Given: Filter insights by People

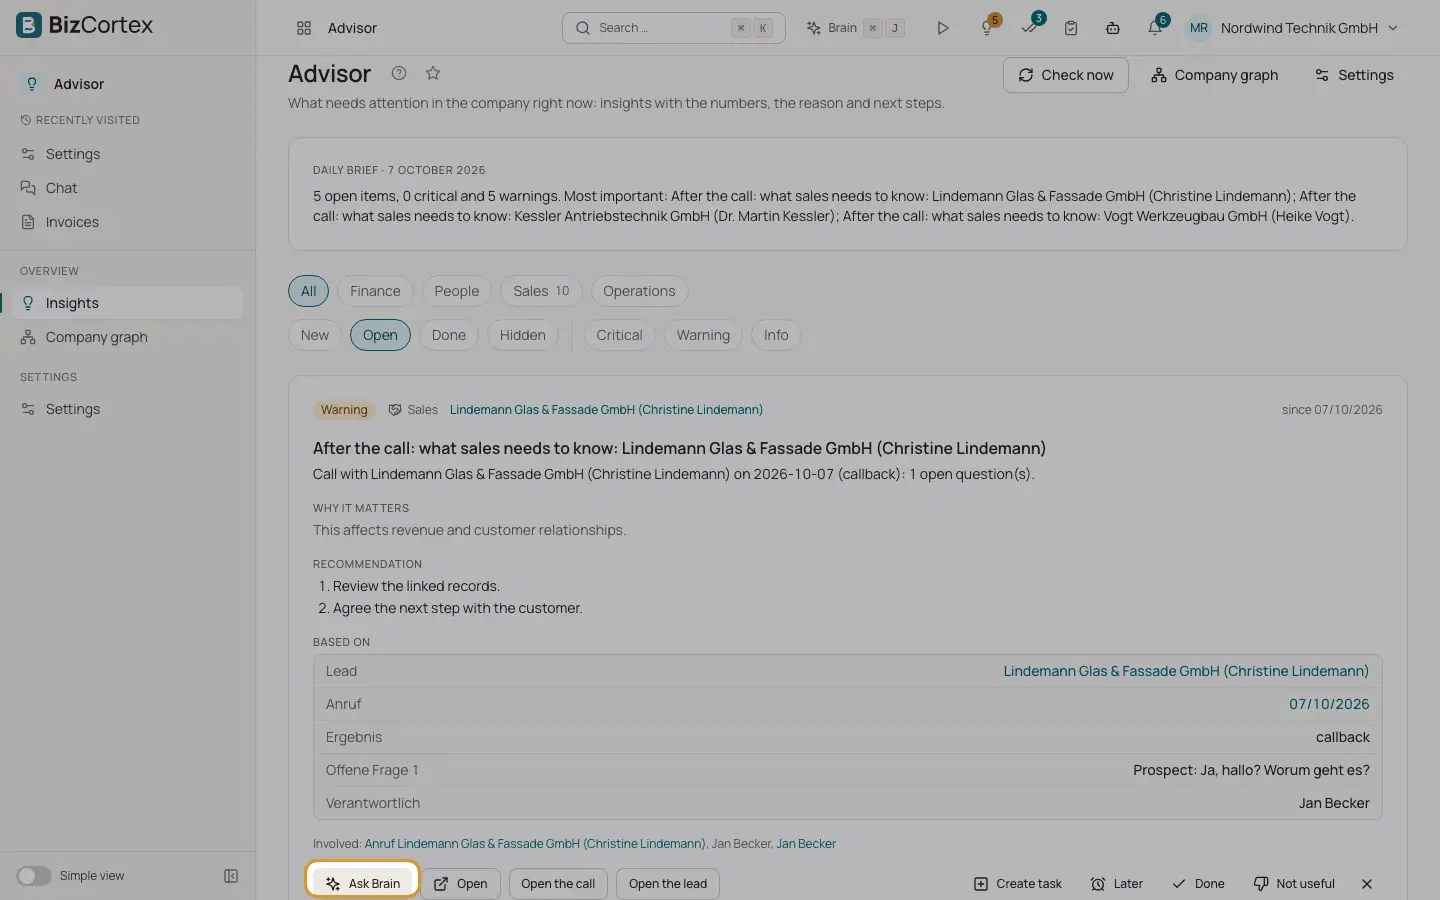Looking at the screenshot, I should 457,291.
